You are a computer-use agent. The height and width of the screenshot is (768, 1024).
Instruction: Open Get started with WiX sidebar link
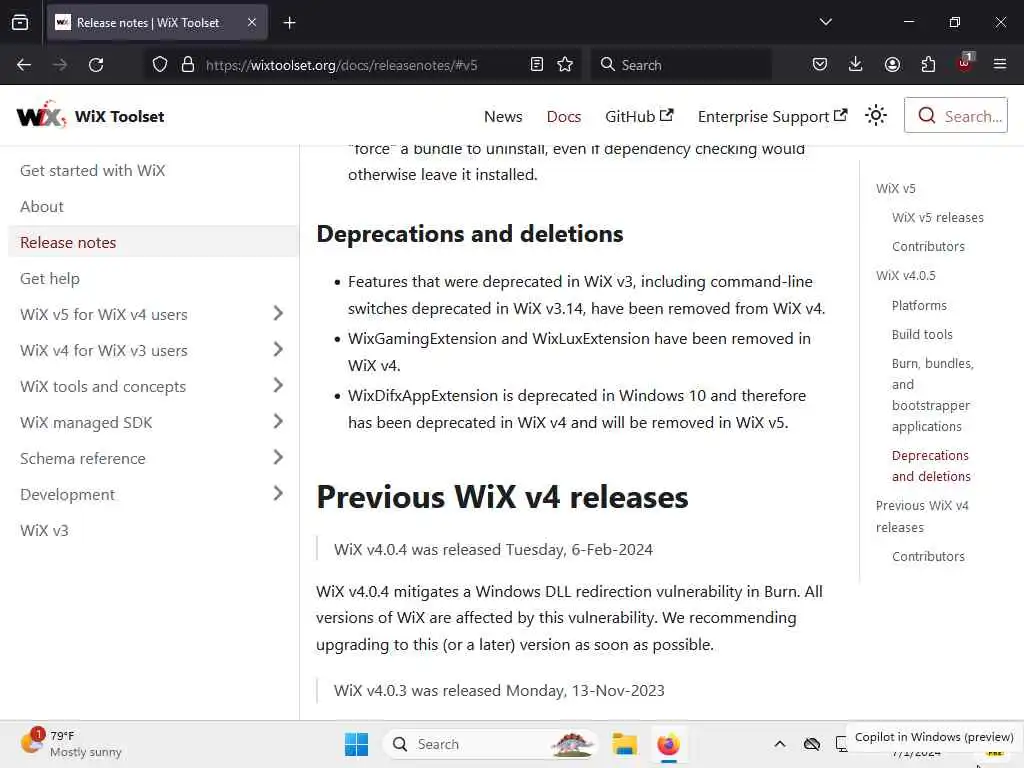tap(92, 170)
